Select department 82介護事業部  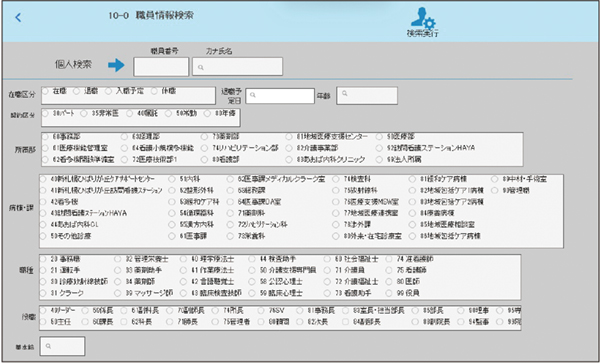point(289,148)
